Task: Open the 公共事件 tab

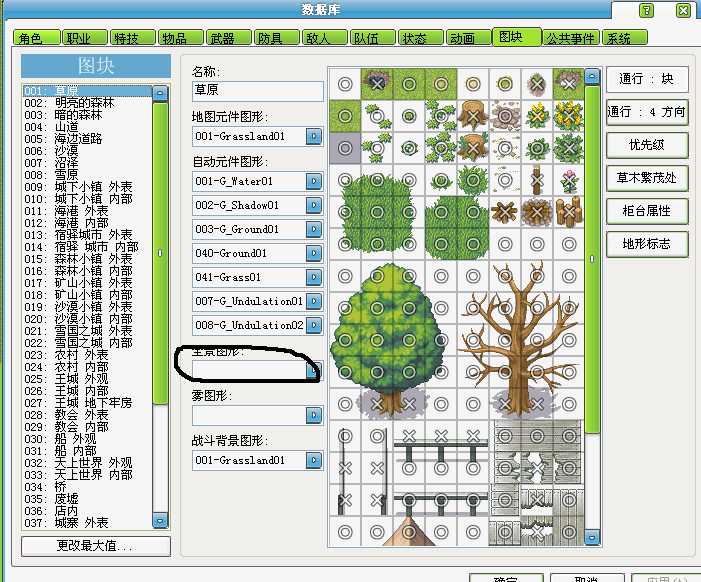Action: click(x=571, y=38)
